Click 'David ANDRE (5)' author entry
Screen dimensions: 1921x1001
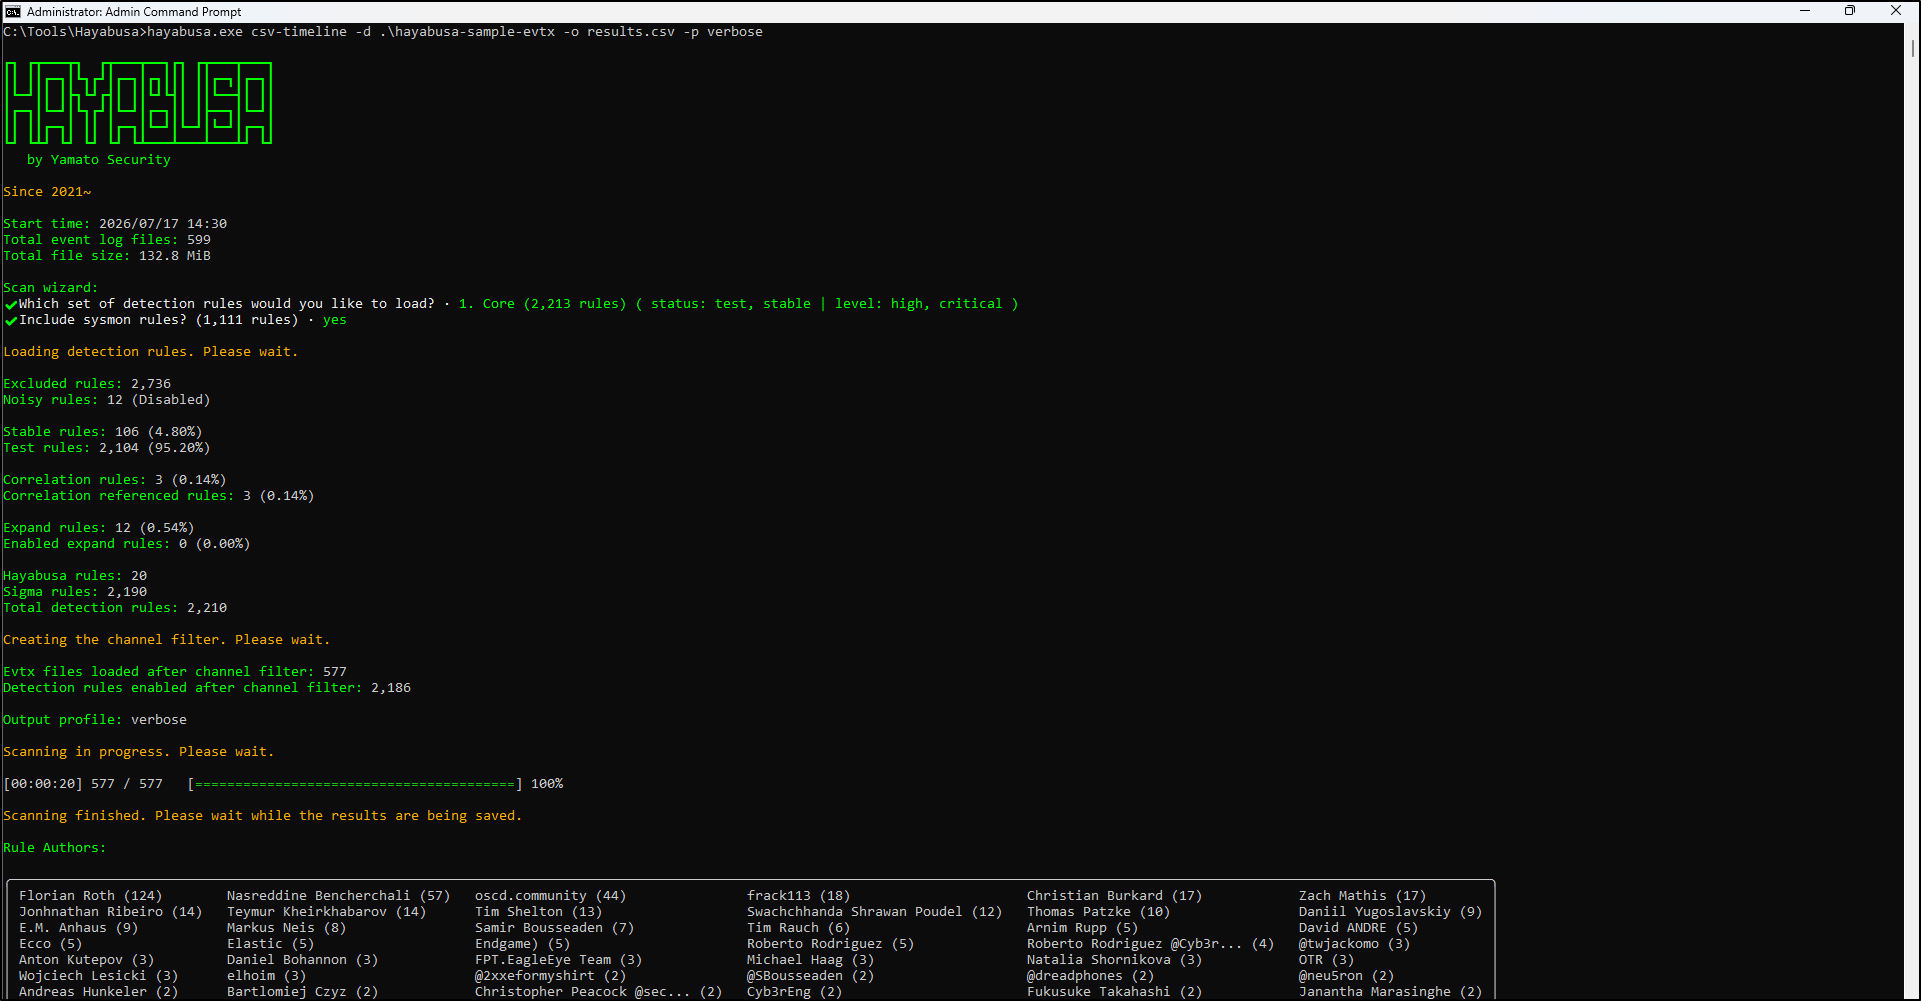pyautogui.click(x=1359, y=928)
